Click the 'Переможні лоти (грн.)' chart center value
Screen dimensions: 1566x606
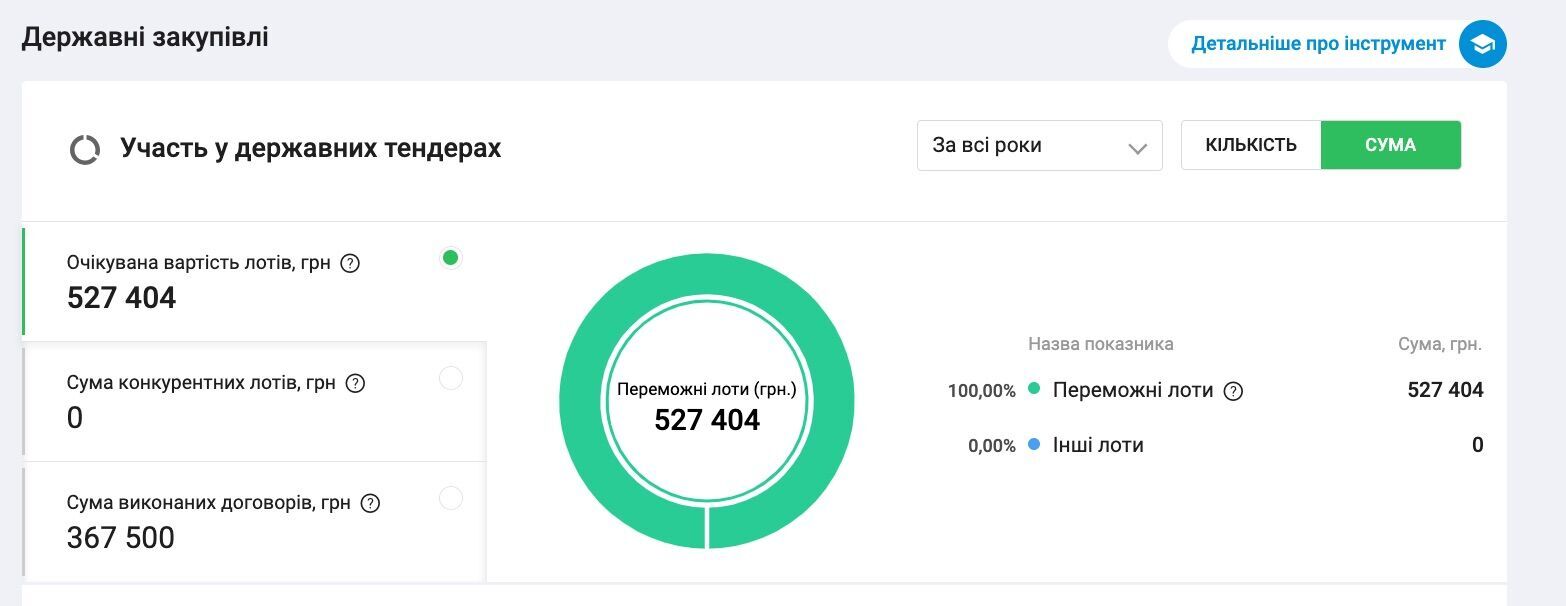707,420
